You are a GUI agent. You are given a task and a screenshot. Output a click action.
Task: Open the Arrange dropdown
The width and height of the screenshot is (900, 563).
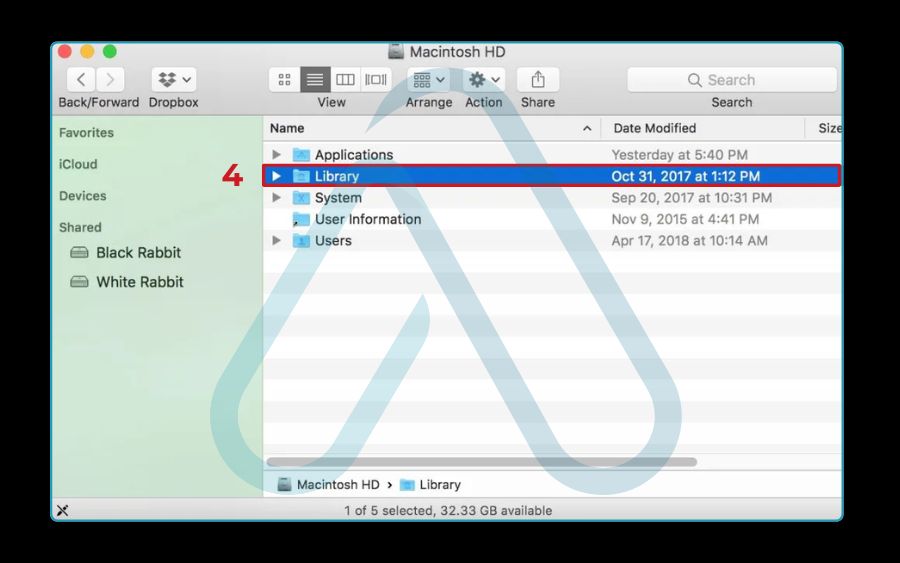coord(428,80)
